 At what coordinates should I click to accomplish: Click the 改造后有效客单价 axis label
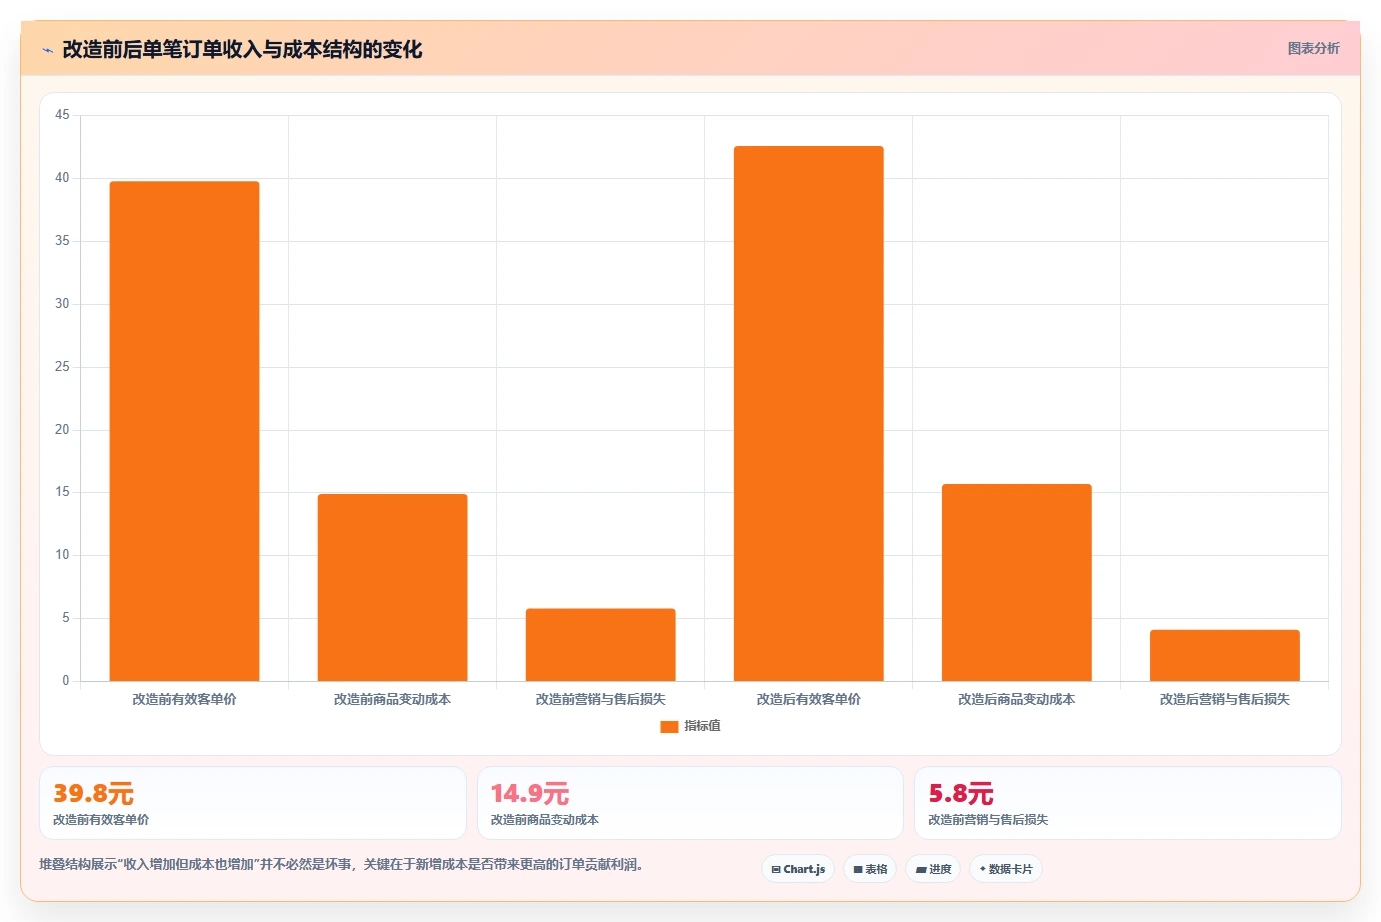click(x=808, y=700)
